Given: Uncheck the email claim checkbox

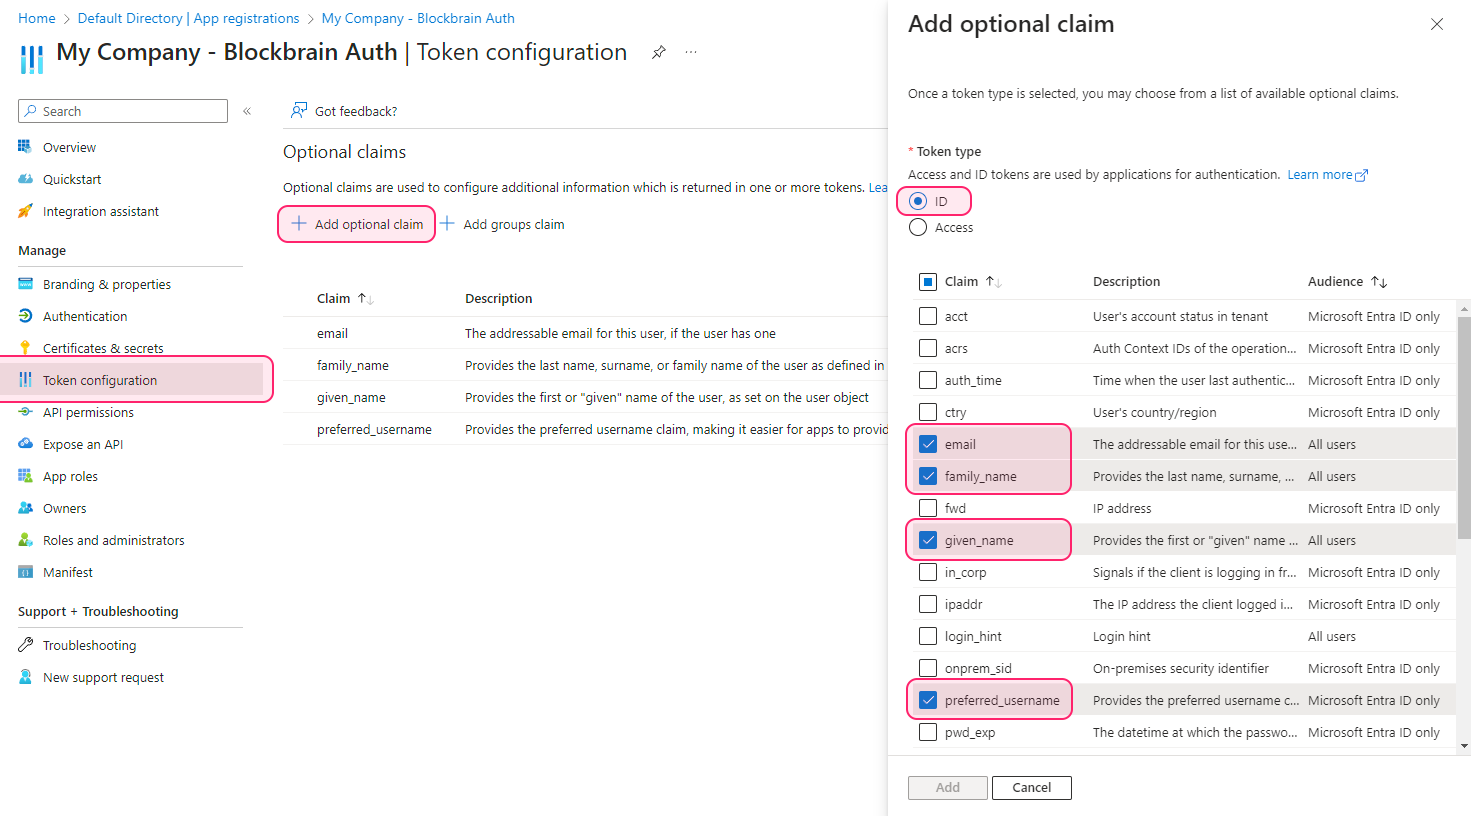Looking at the screenshot, I should [928, 444].
